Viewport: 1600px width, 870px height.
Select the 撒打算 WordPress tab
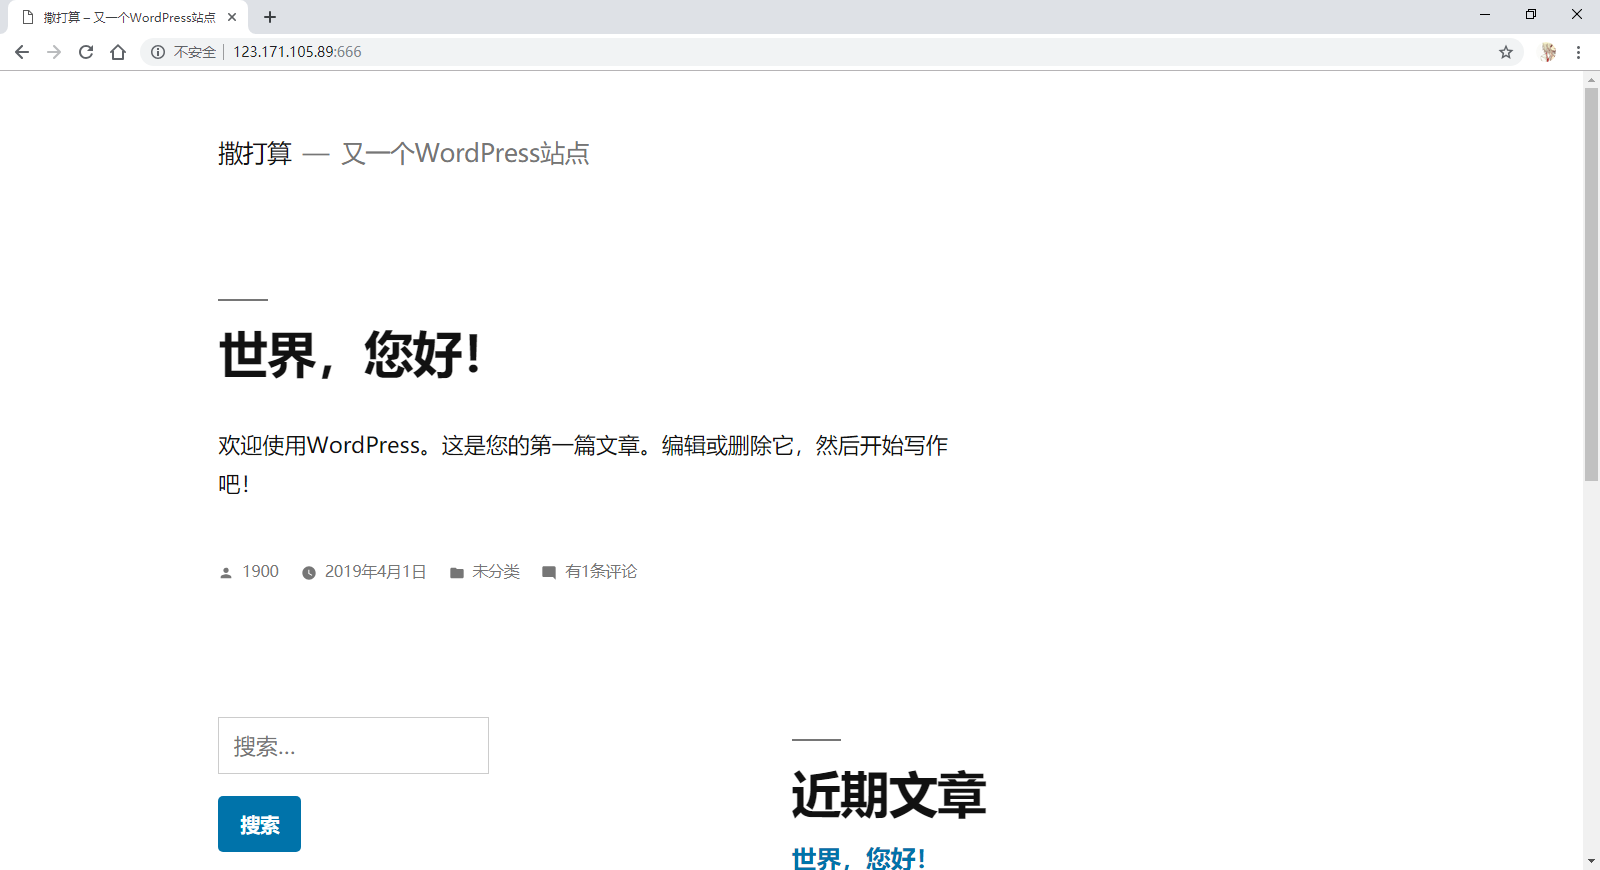128,17
